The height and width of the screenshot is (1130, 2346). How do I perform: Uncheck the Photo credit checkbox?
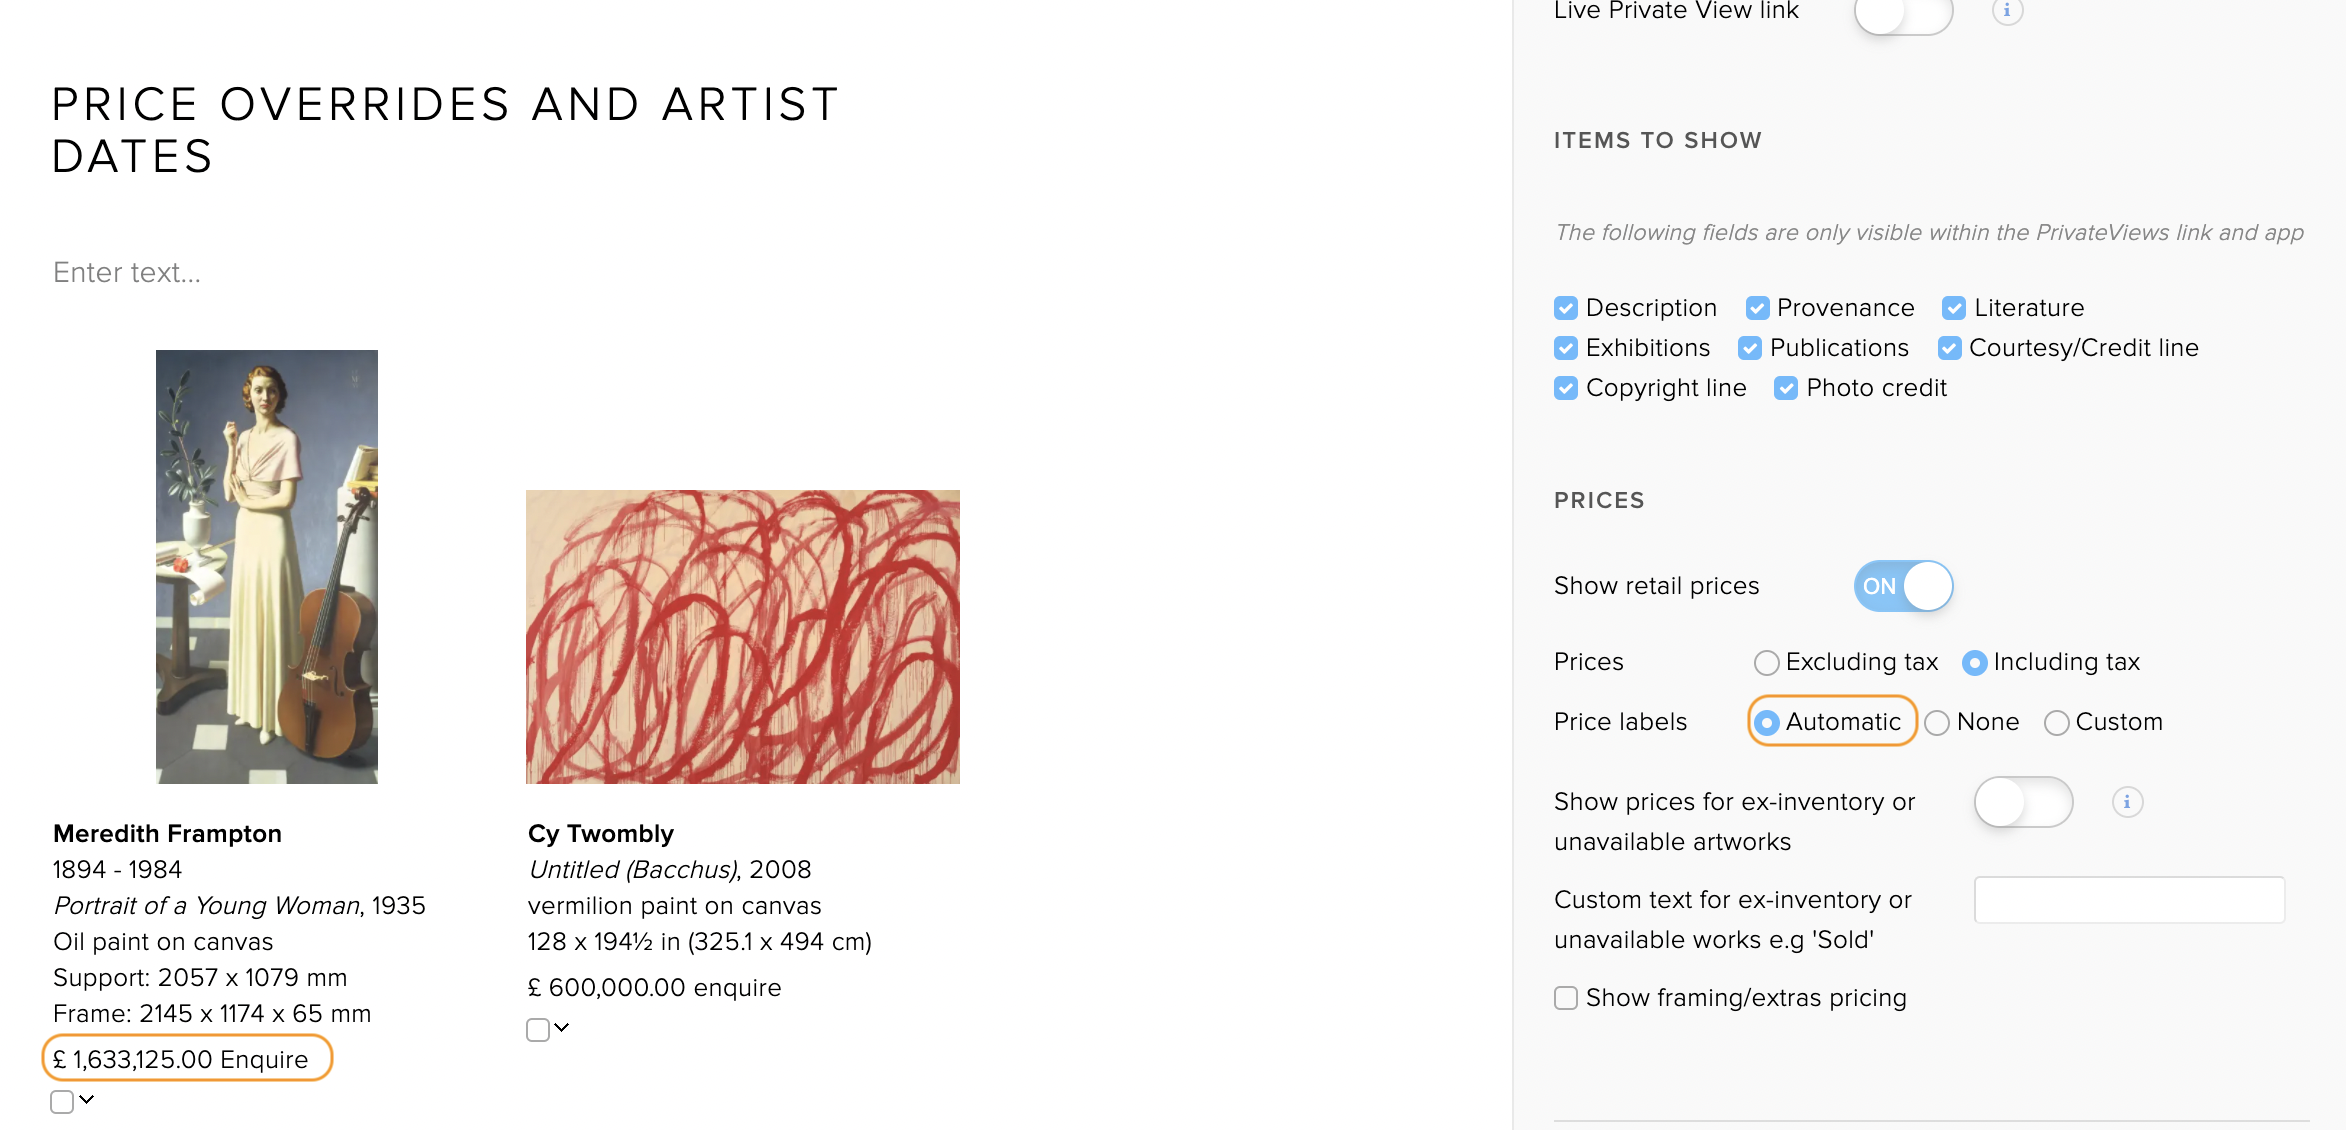pyautogui.click(x=1786, y=388)
